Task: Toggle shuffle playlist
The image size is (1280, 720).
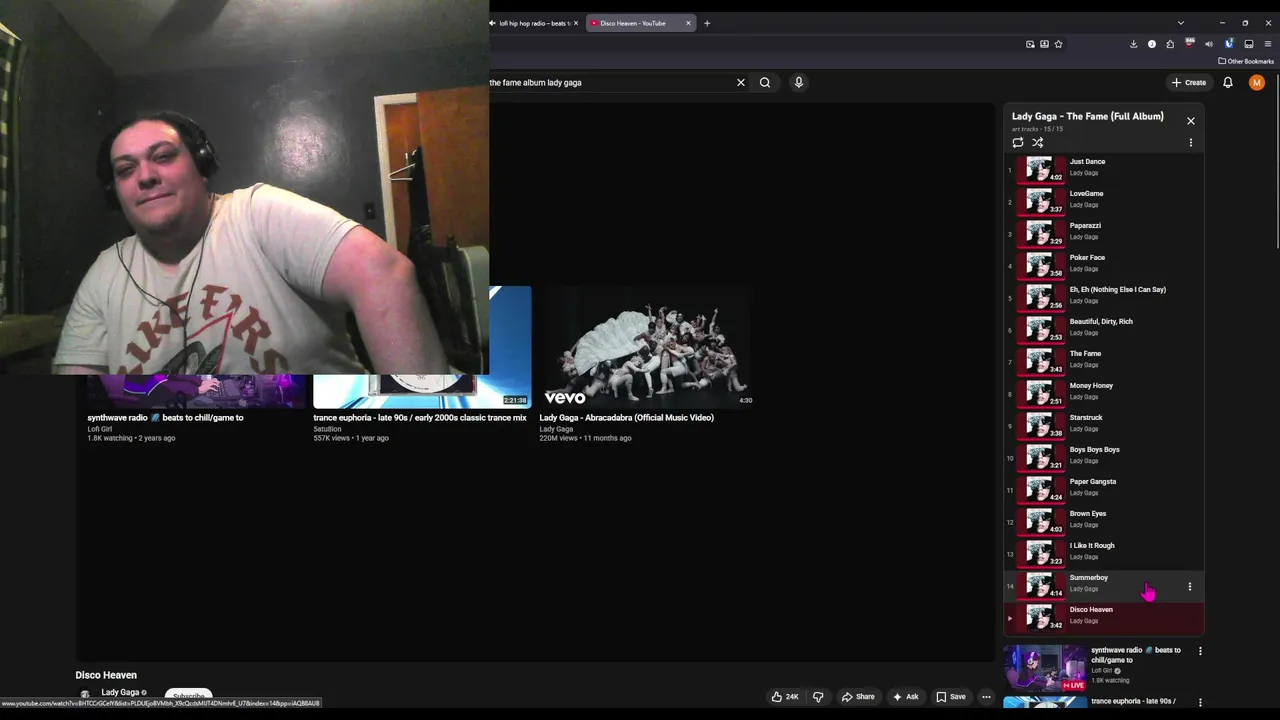Action: click(x=1038, y=143)
